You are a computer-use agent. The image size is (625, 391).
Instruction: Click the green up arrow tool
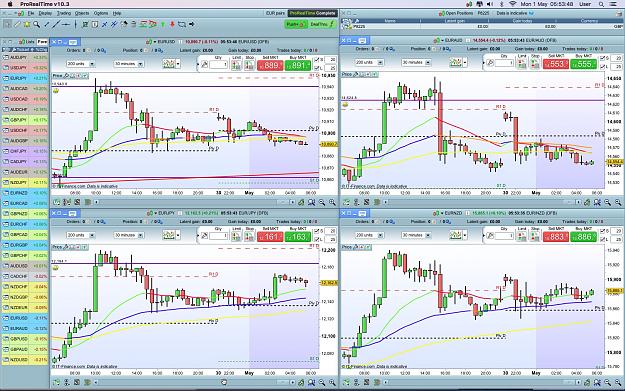click(x=163, y=24)
